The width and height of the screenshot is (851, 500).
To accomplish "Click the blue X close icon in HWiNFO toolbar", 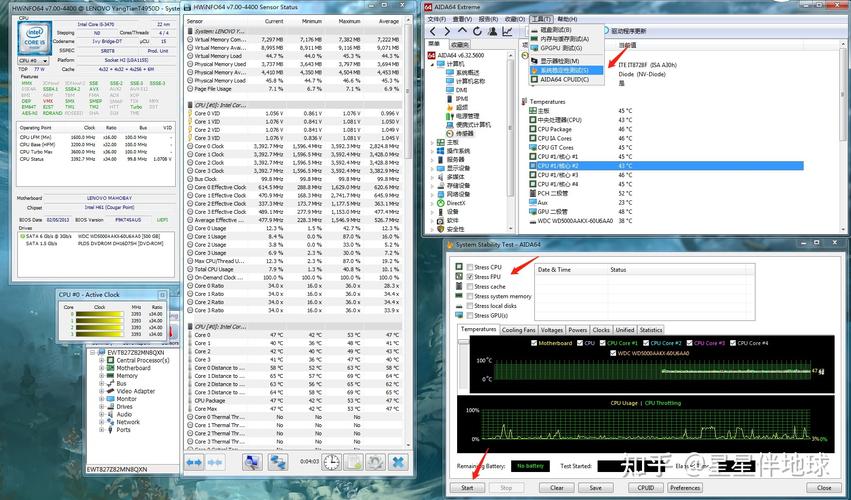I will pyautogui.click(x=397, y=462).
